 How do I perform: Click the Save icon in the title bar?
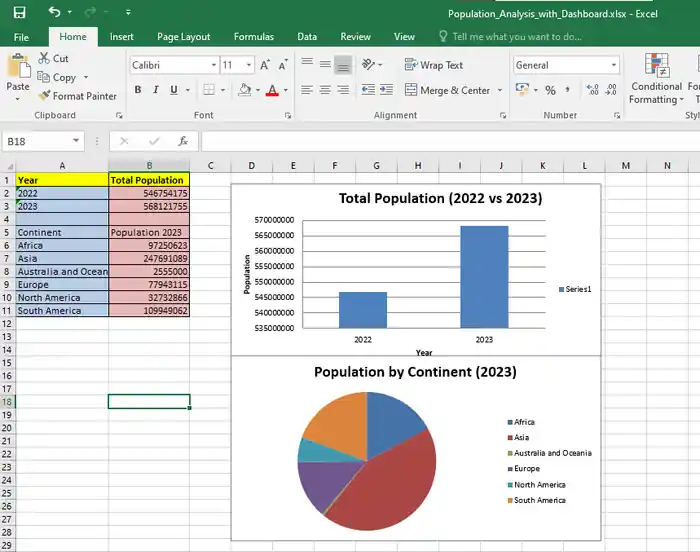pos(19,12)
